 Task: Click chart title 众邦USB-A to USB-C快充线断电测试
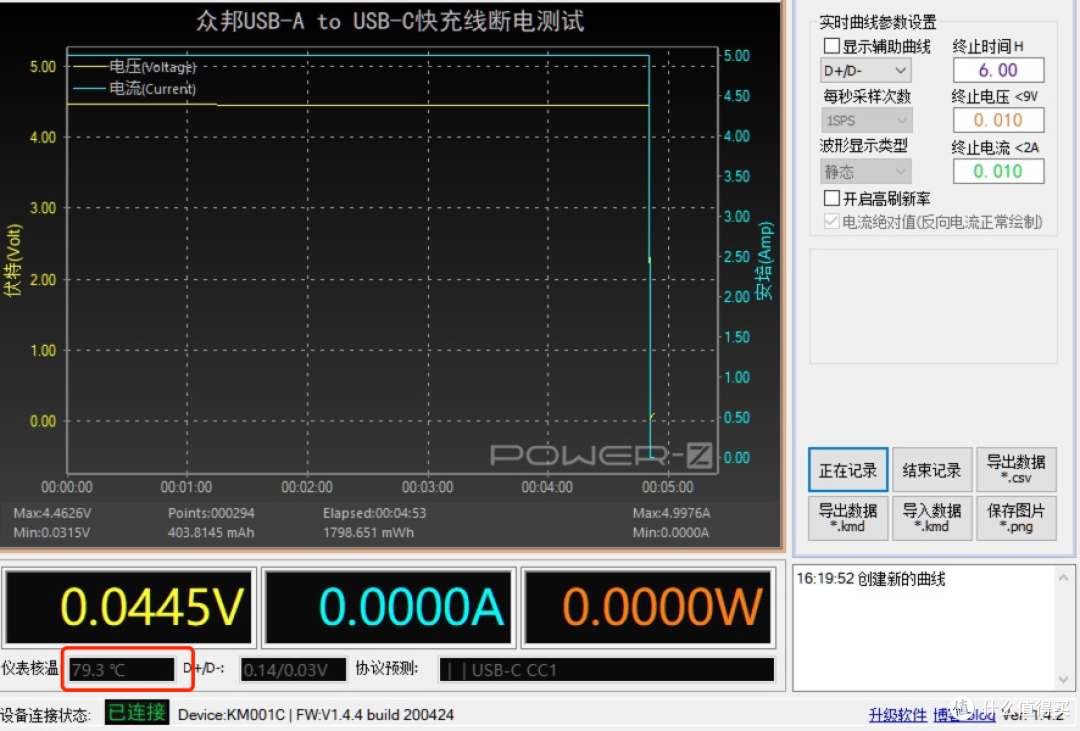390,21
